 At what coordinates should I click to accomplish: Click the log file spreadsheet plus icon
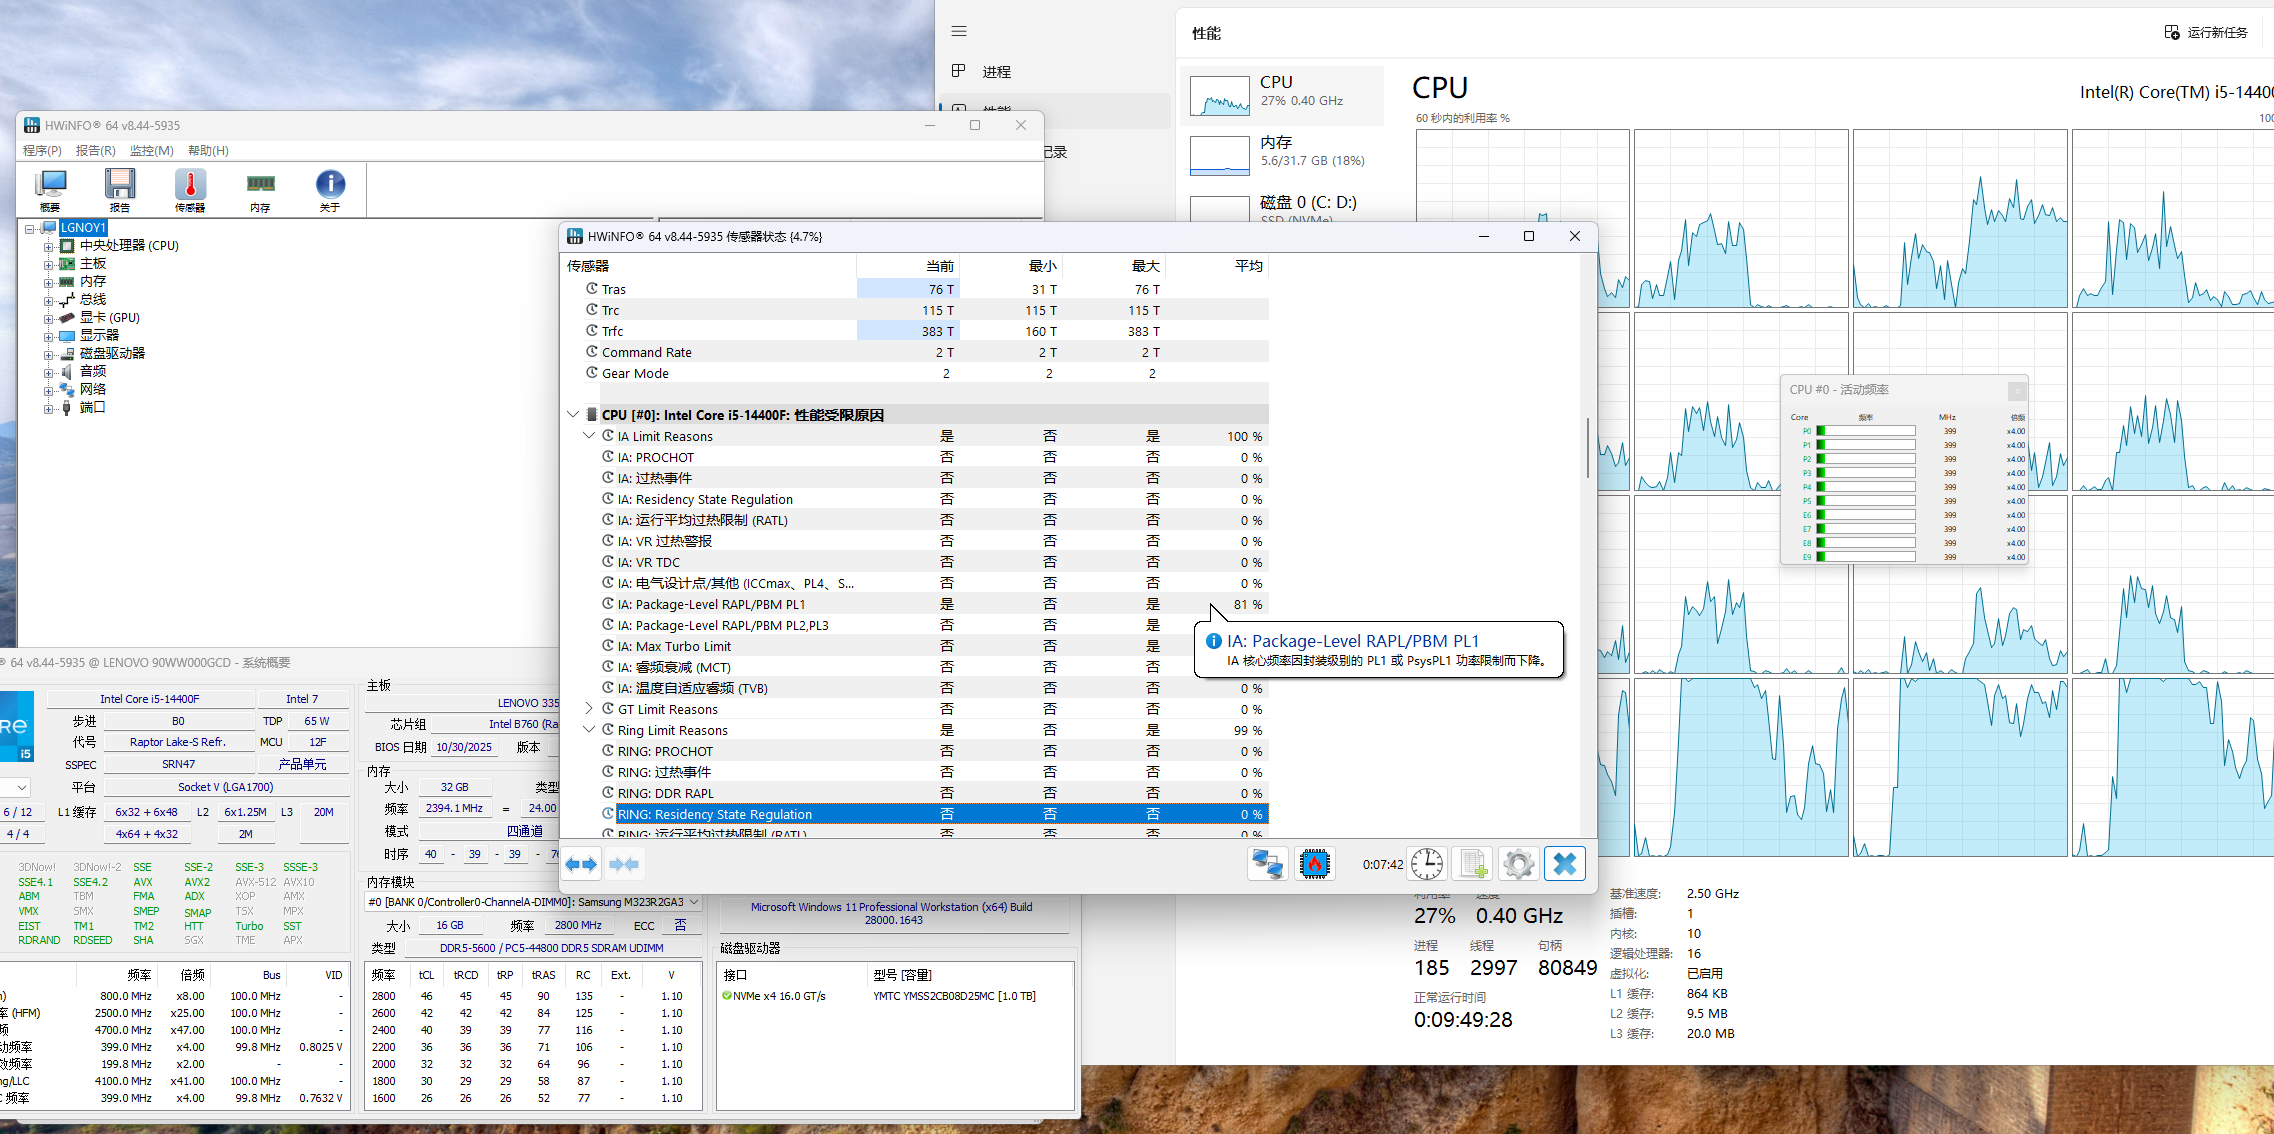click(x=1473, y=864)
